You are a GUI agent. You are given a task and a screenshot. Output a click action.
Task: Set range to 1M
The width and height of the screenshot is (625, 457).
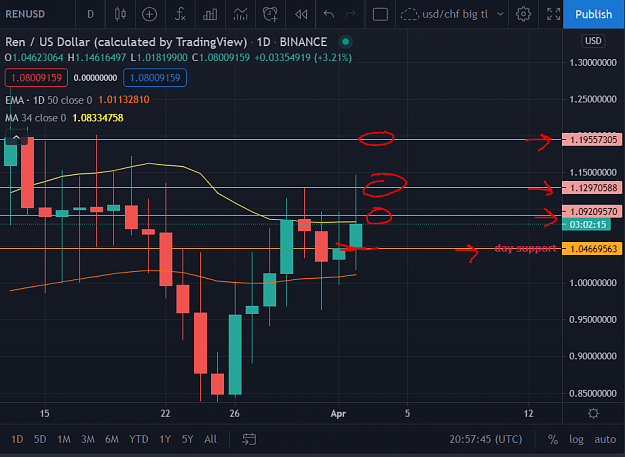[64, 439]
